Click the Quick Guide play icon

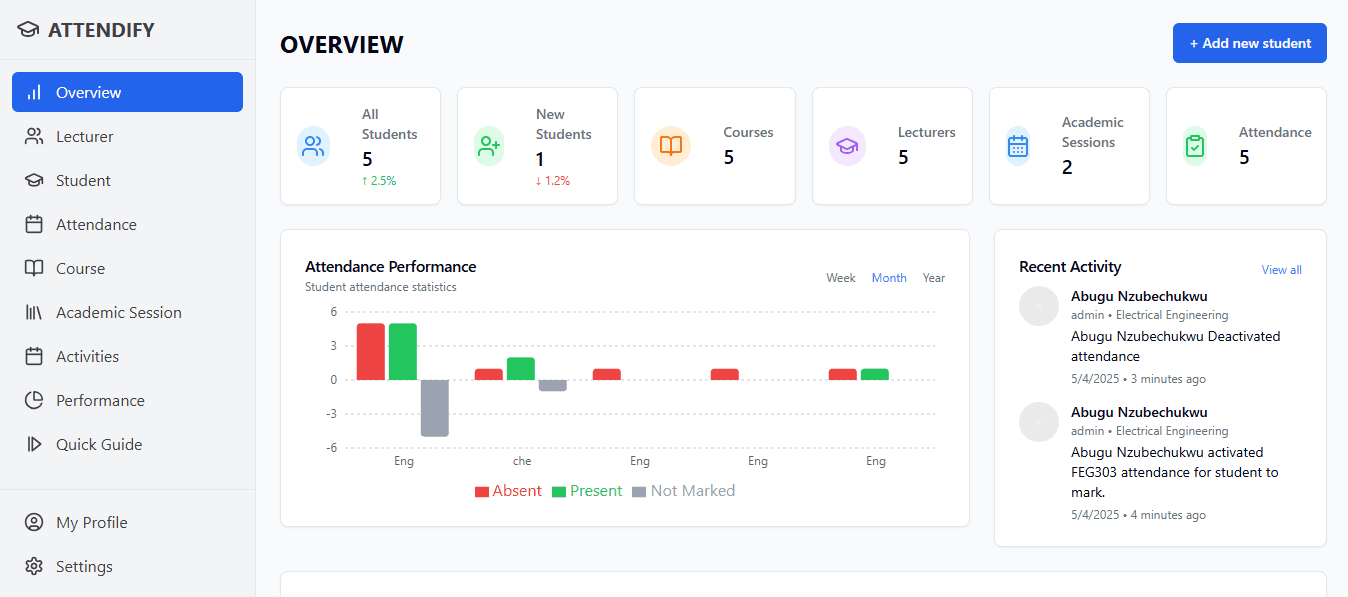[x=34, y=444]
